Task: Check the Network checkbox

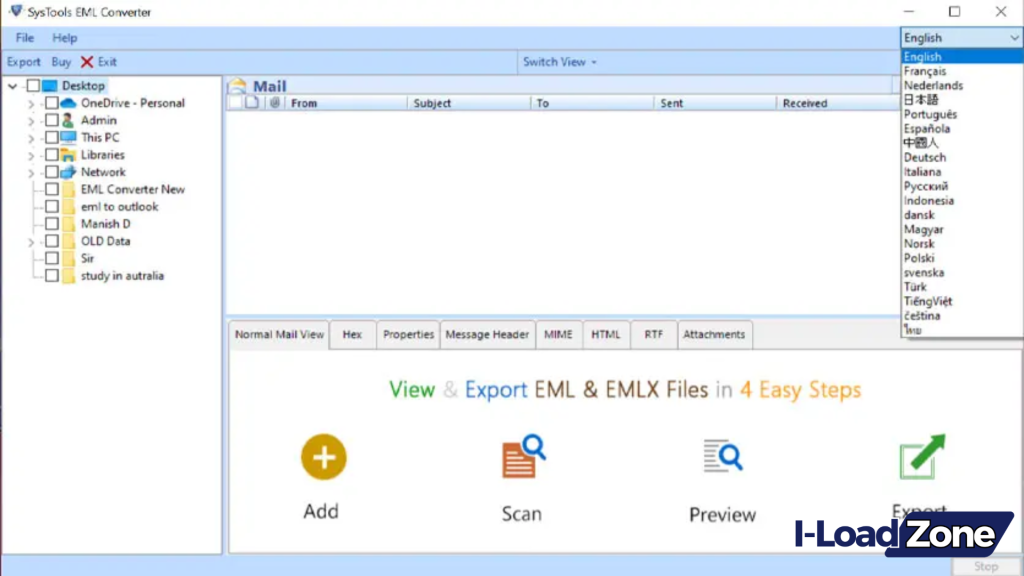Action: [x=52, y=172]
